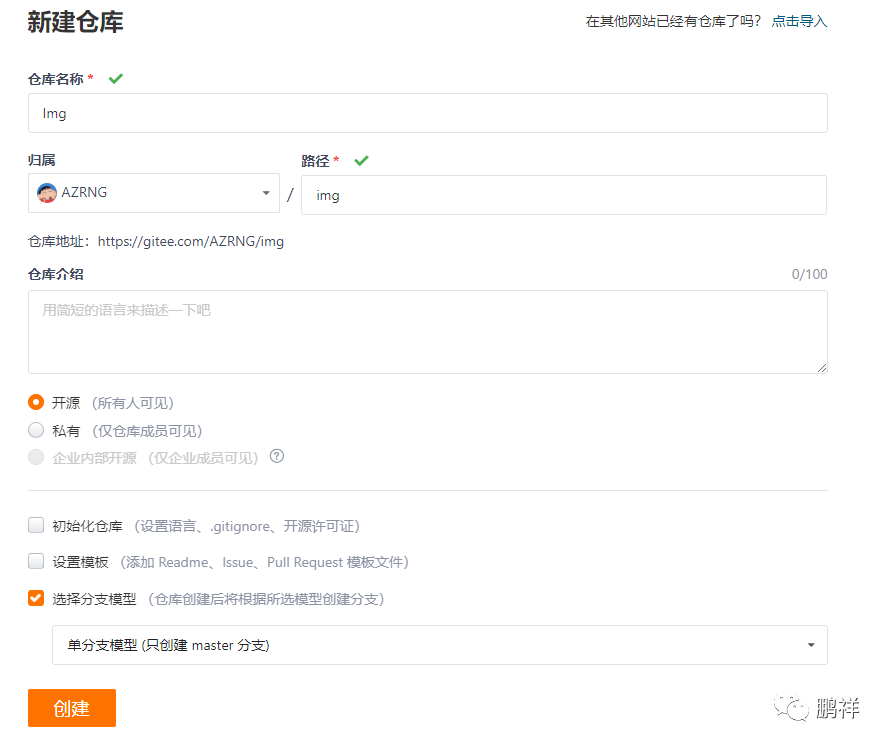The width and height of the screenshot is (888, 747).
Task: Focus the 仓库名称 field containing Img
Action: (x=428, y=113)
